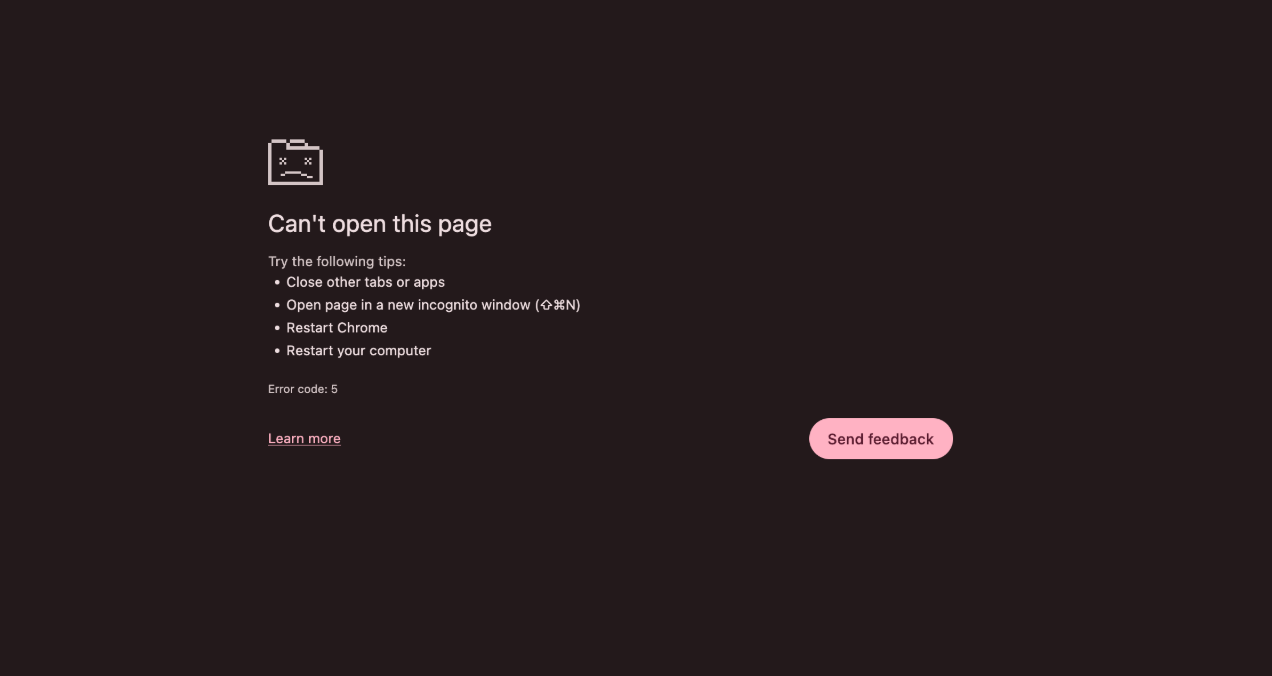Viewport: 1272px width, 676px height.
Task: Click the "Can't open this page" heading
Action: (x=380, y=224)
